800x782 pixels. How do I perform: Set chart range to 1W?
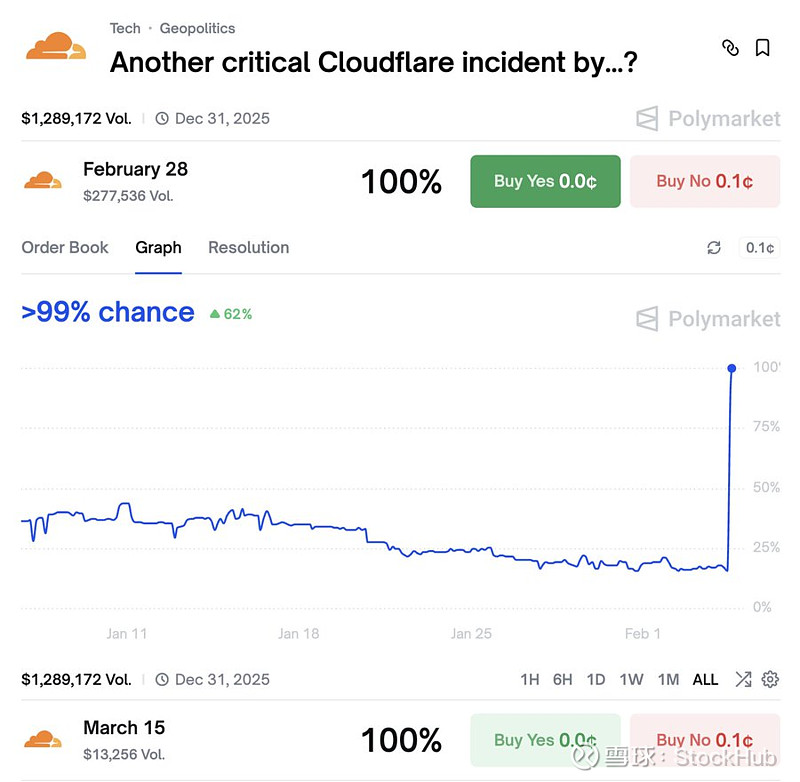(x=631, y=679)
